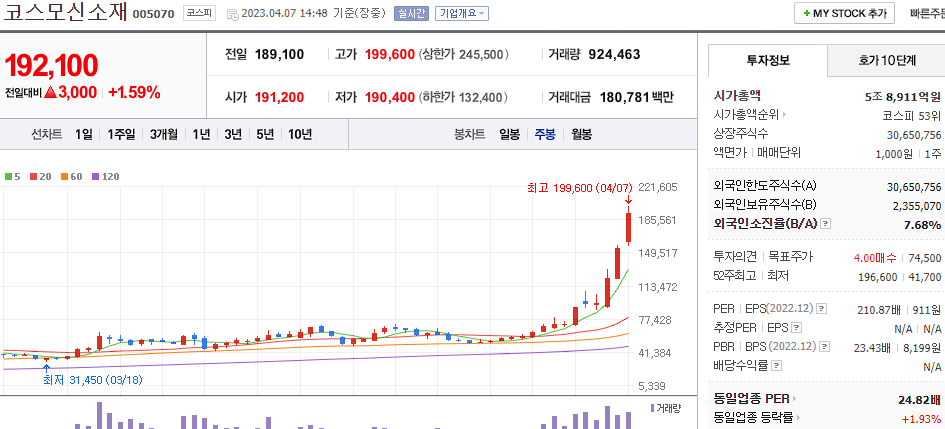The width and height of the screenshot is (945, 429).
Task: Select the 10년 line chart
Action: [x=300, y=134]
